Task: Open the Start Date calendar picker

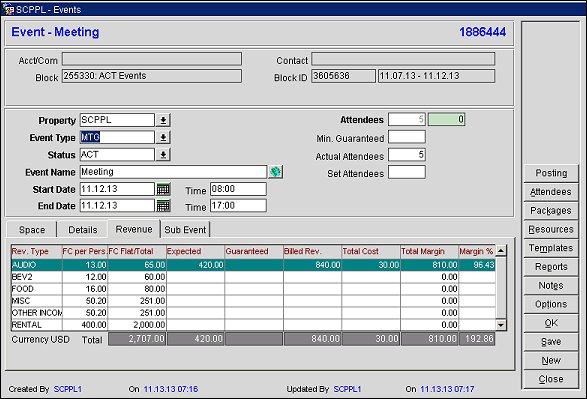Action: [x=163, y=189]
